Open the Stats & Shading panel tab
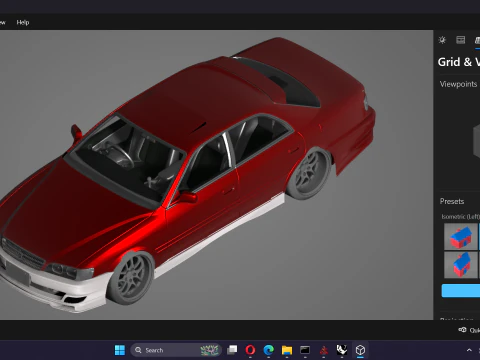This screenshot has width=480, height=360. click(x=460, y=40)
